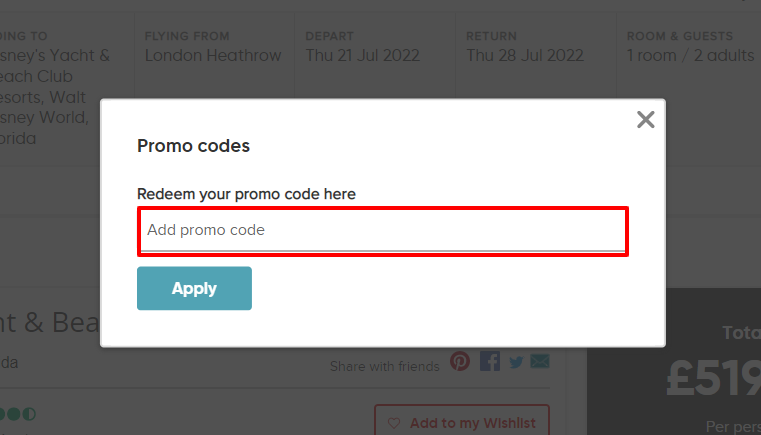Click the green rating circles

[18, 413]
